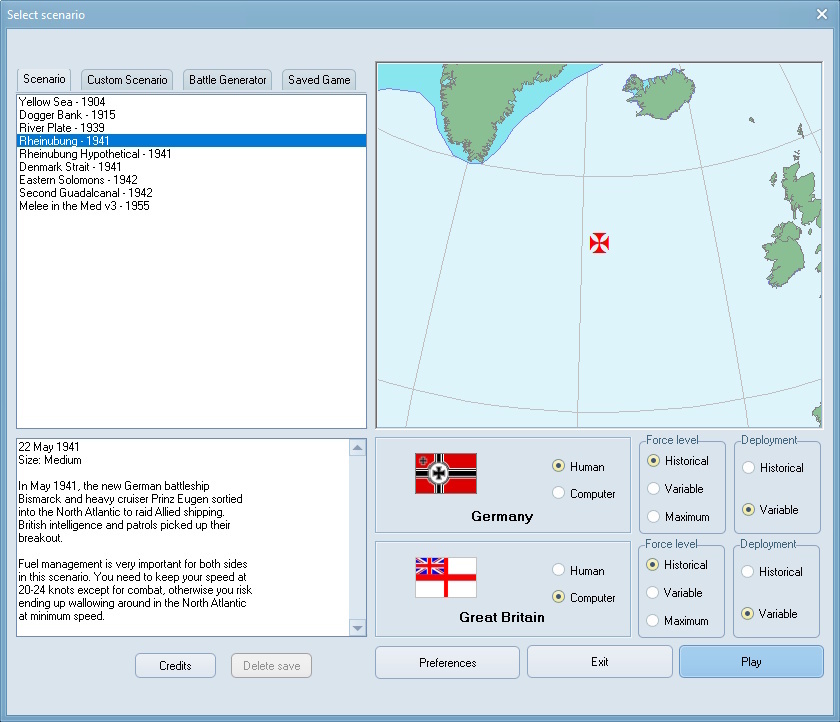This screenshot has height=722, width=840.
Task: Open the Battle Generator tab
Action: 228,80
